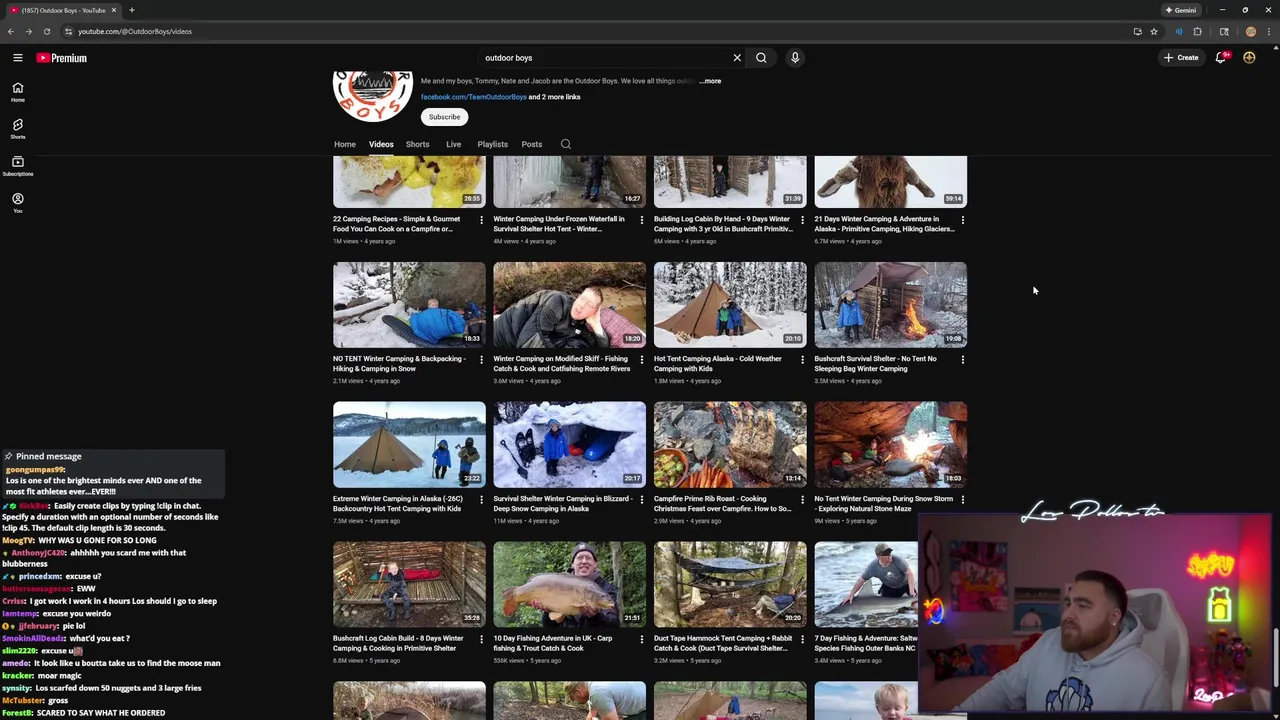Screen dimensions: 1280x720
Task: Open options for Hot Tent Camping Alaska video
Action: 802,359
